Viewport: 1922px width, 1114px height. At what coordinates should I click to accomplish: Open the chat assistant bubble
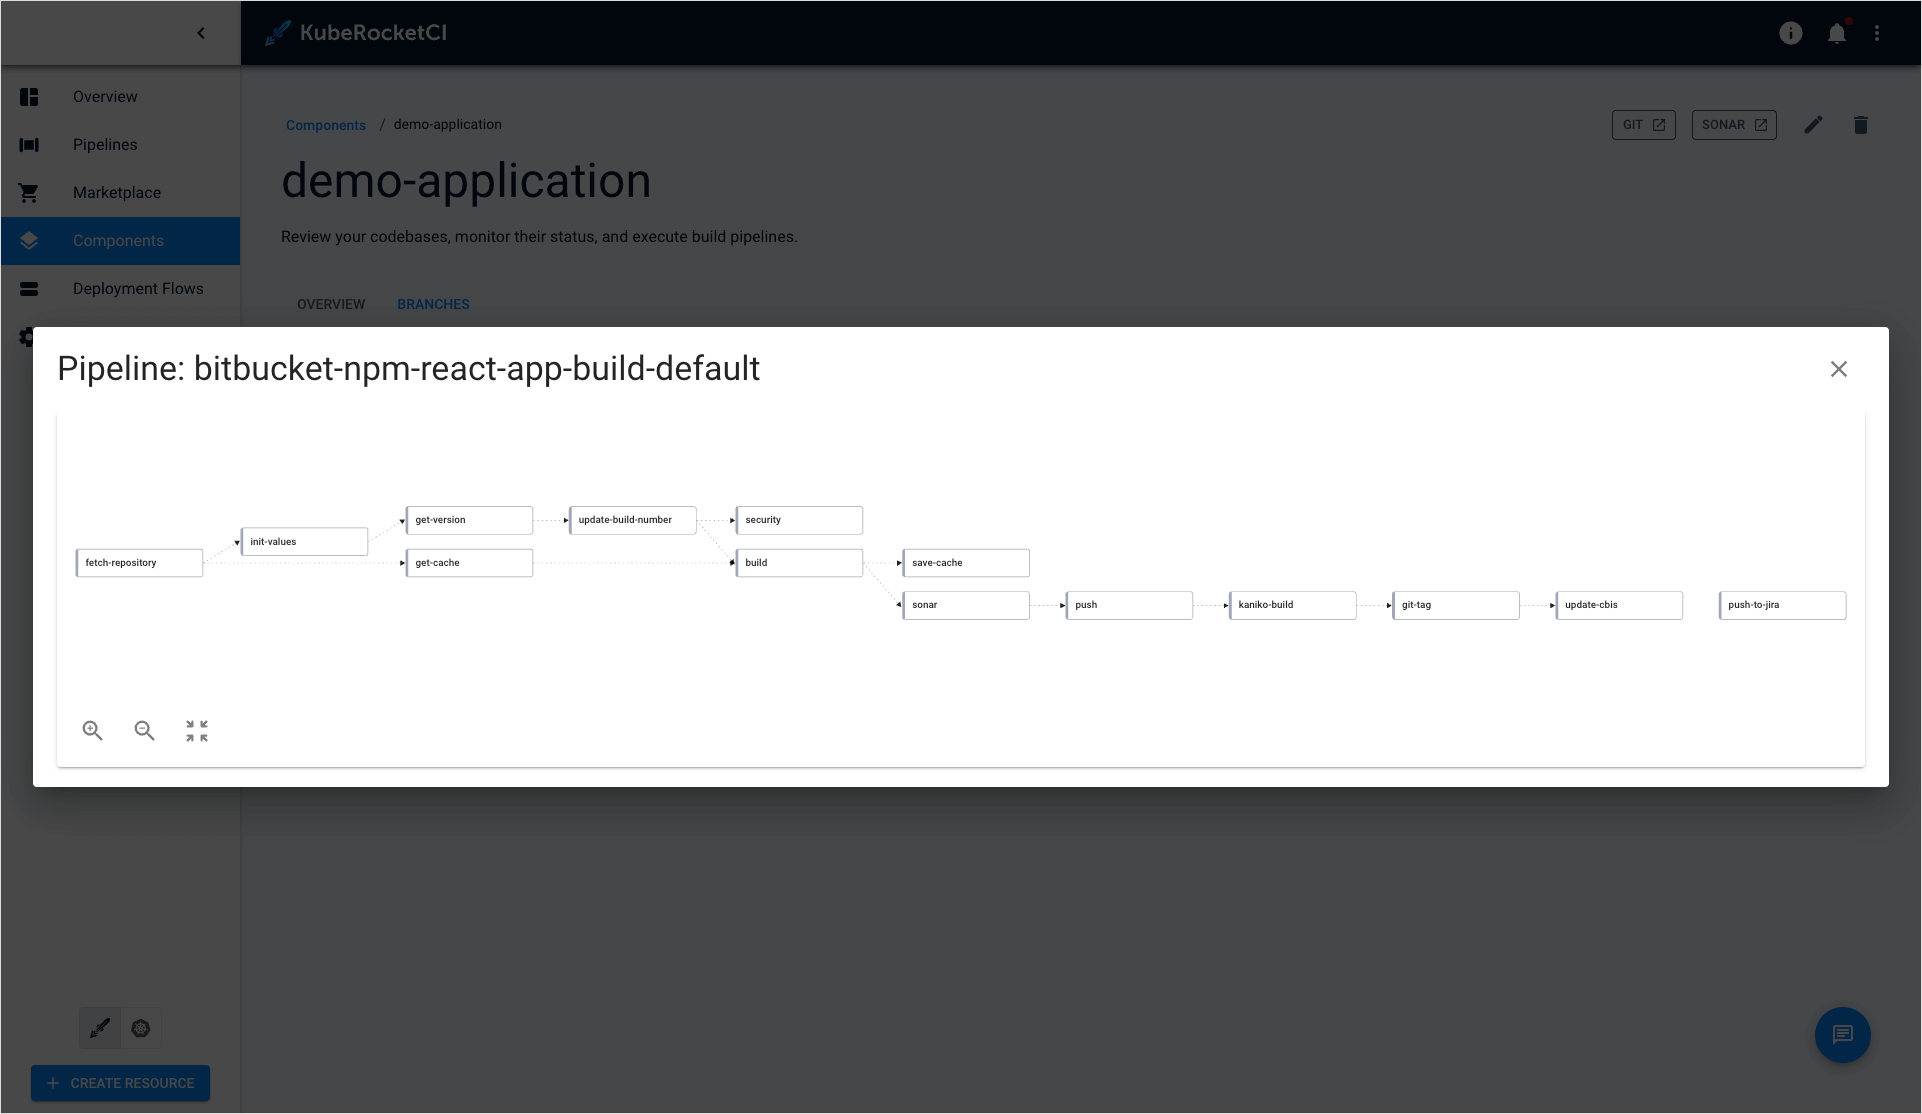coord(1843,1035)
